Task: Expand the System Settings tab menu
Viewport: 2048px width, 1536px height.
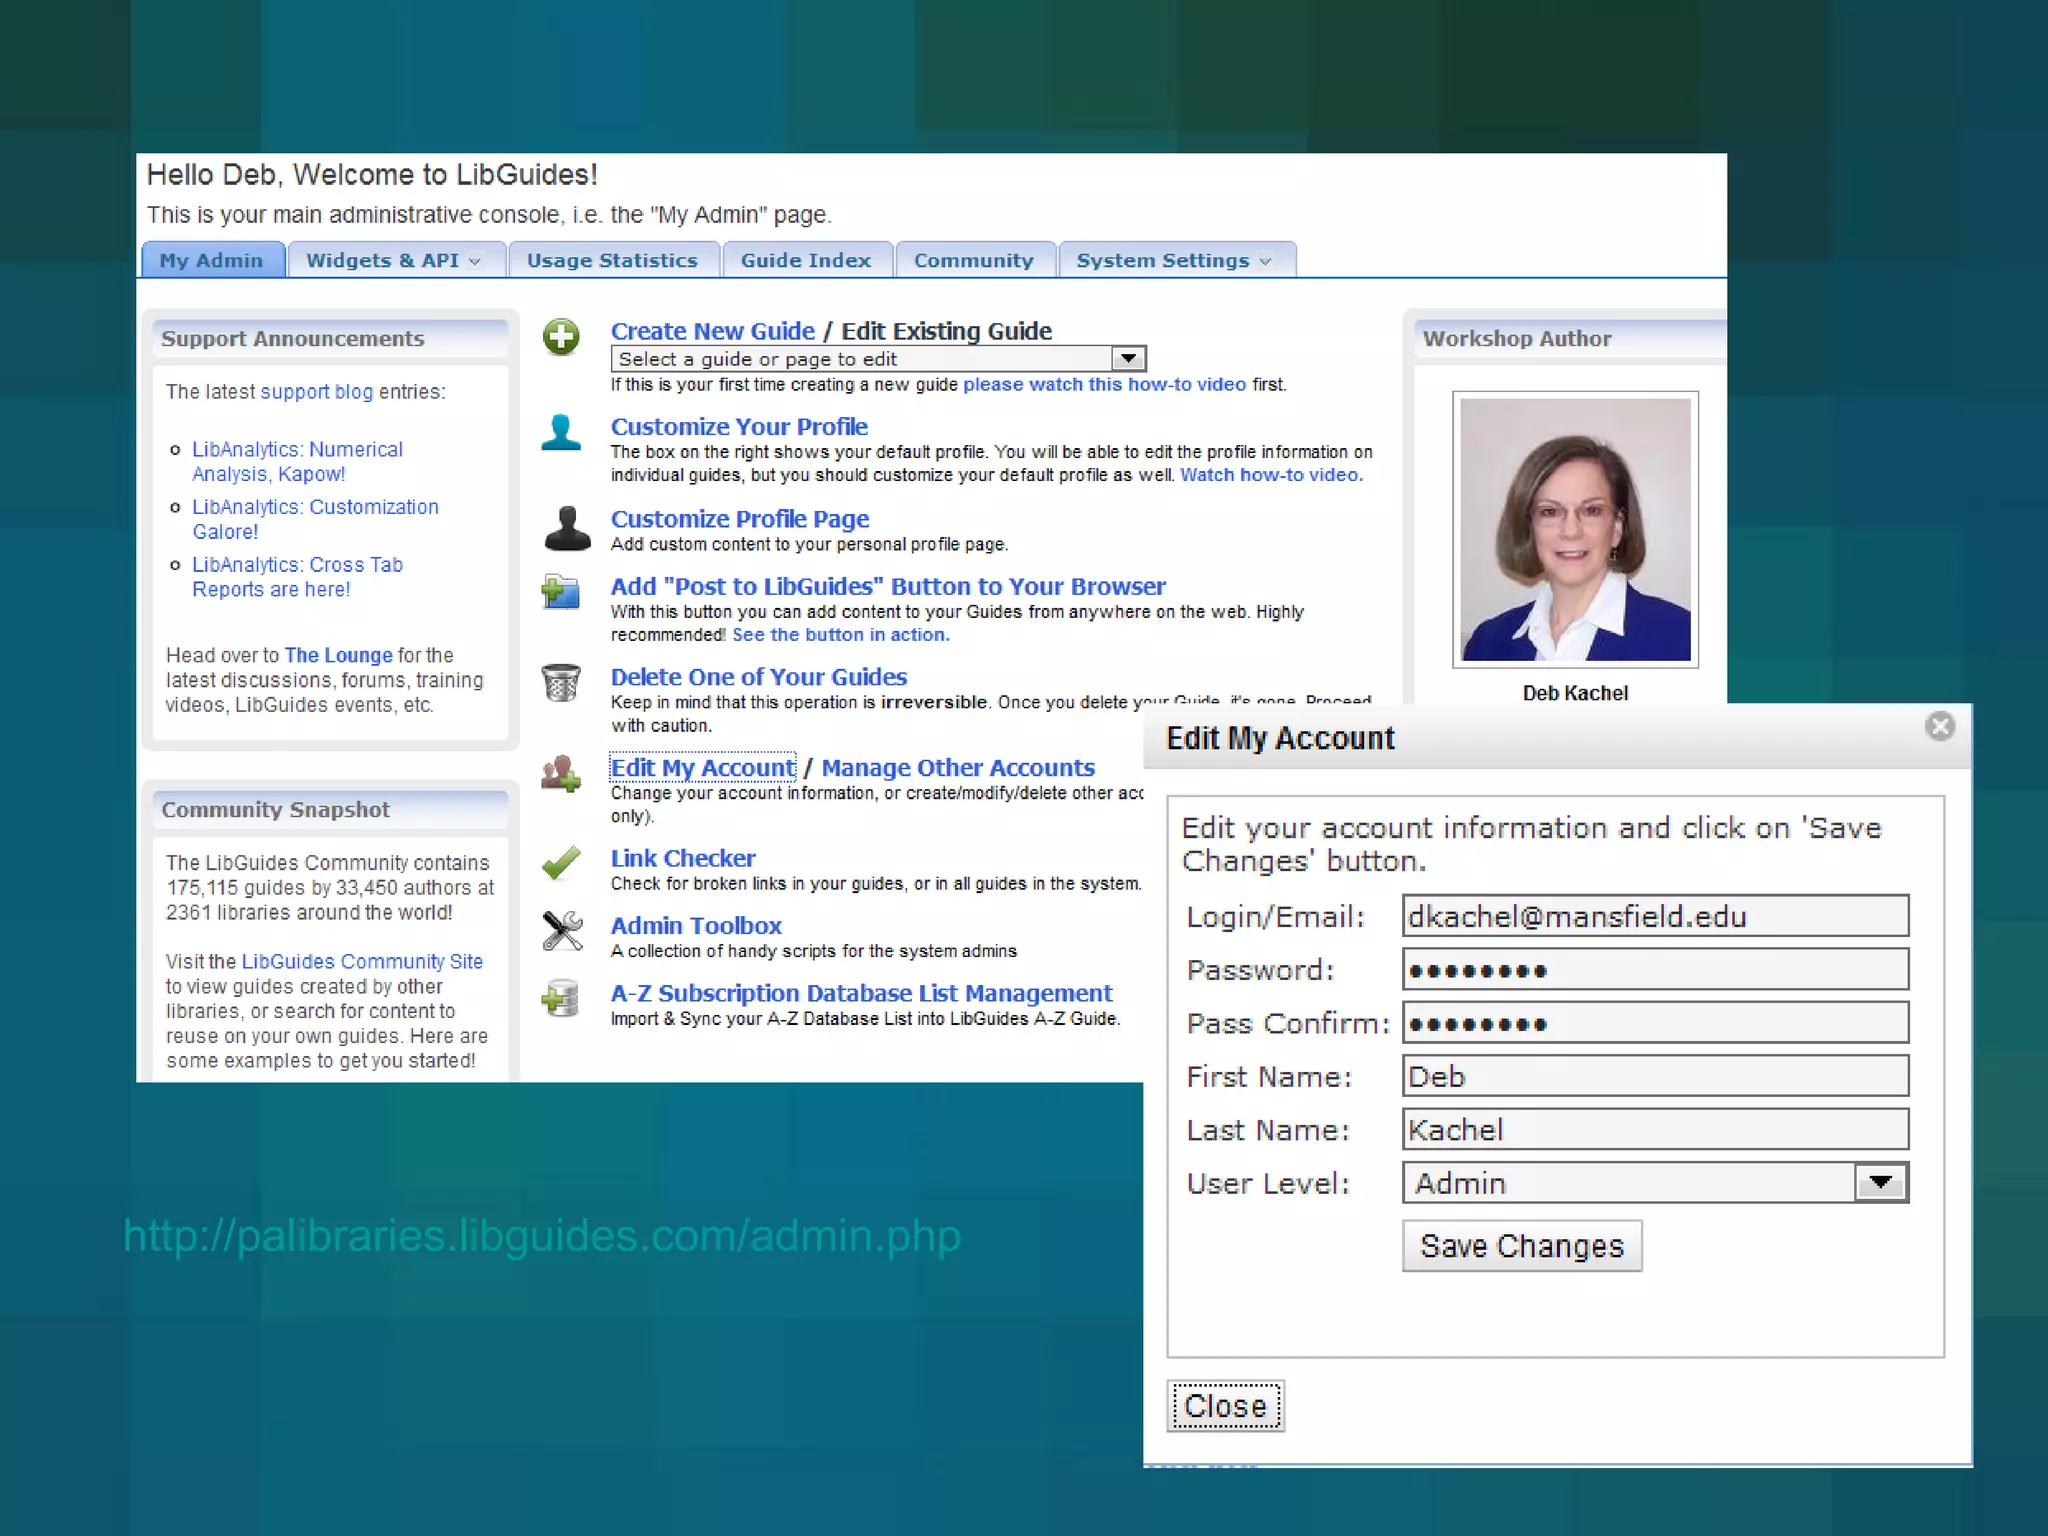Action: pyautogui.click(x=1175, y=260)
